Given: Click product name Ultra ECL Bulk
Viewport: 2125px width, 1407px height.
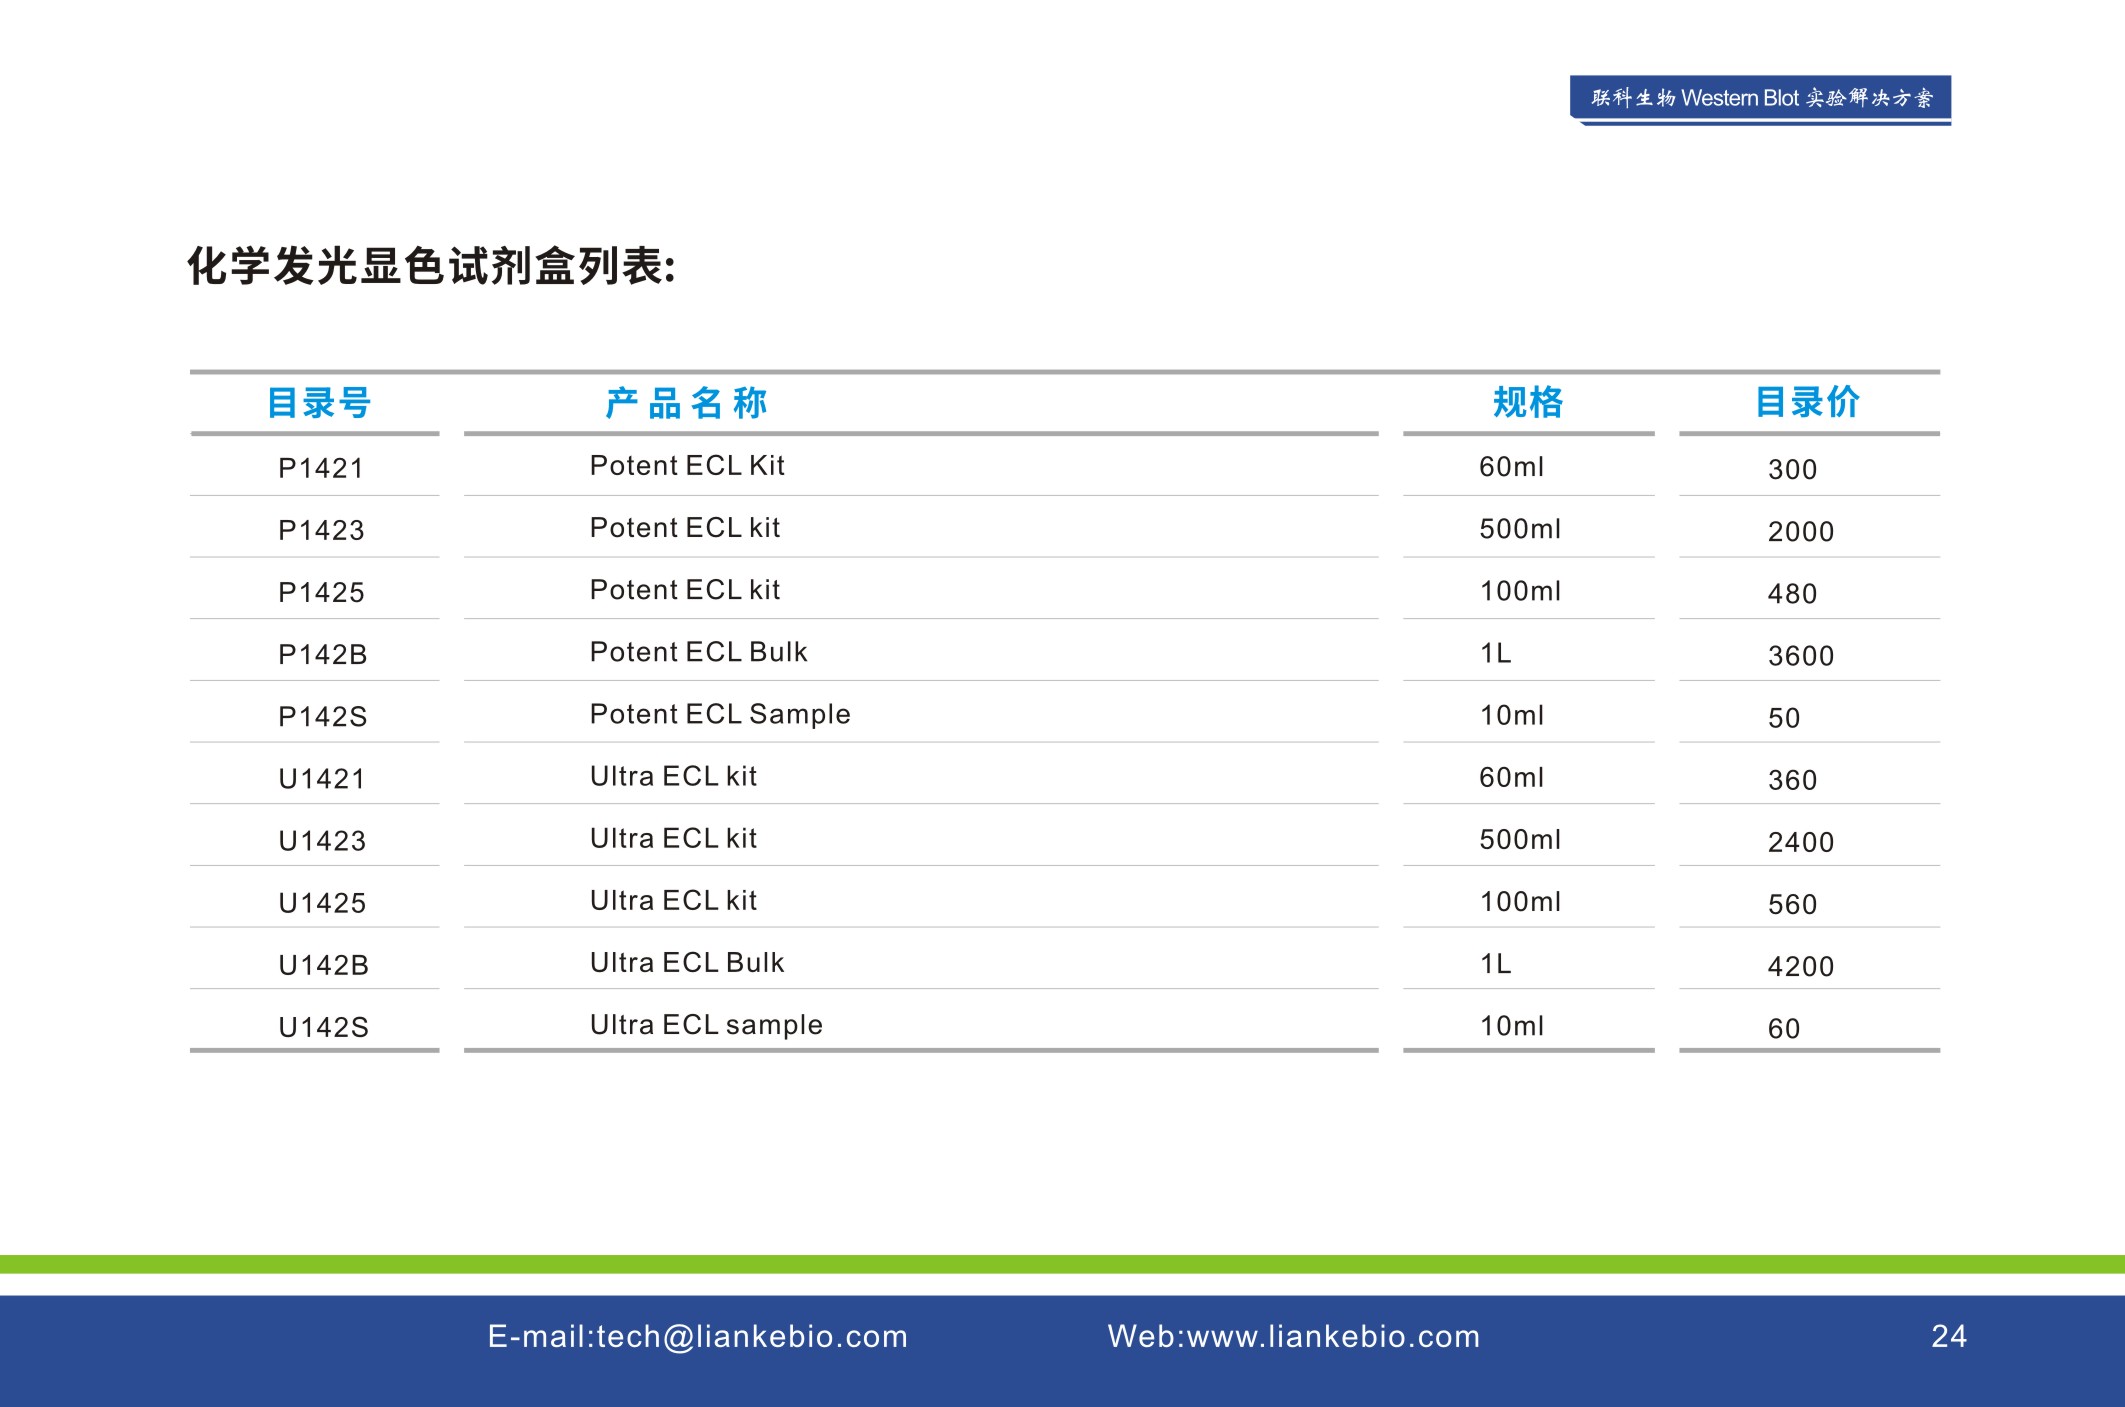Looking at the screenshot, I should click(687, 961).
